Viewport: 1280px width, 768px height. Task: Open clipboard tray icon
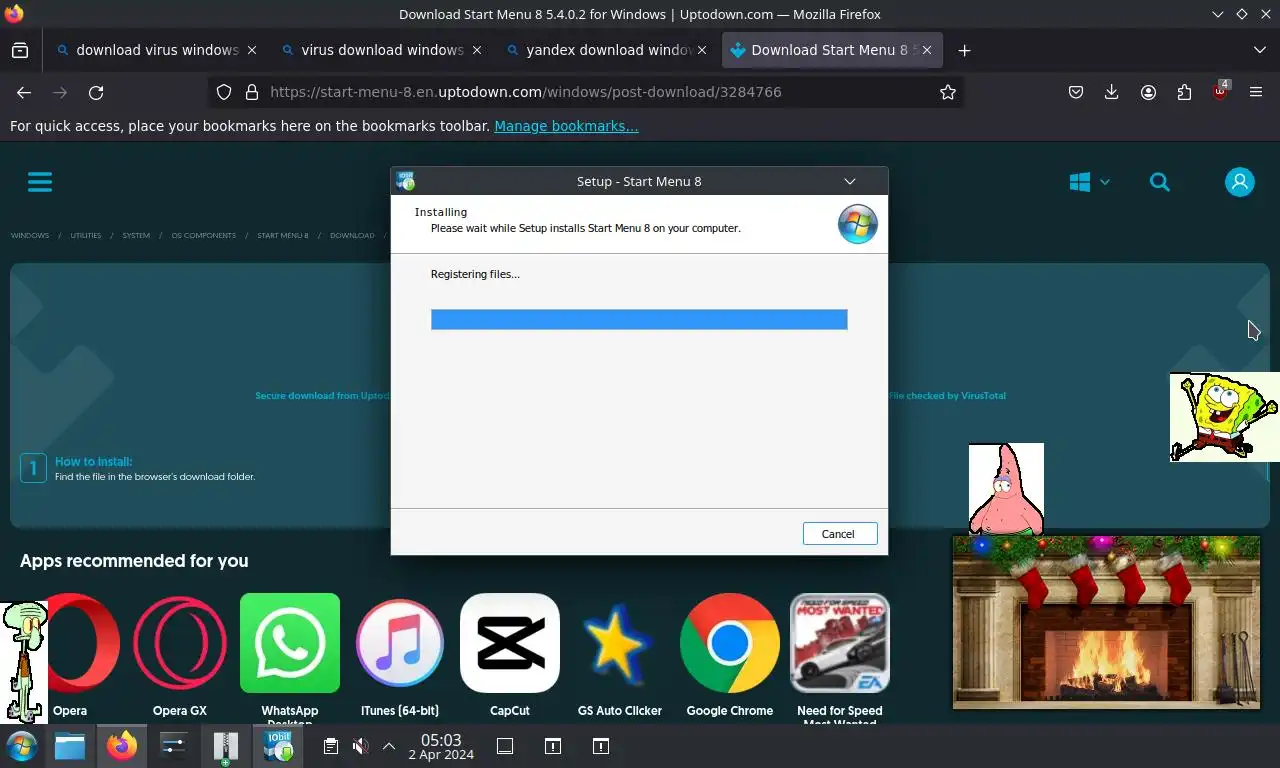tap(331, 746)
